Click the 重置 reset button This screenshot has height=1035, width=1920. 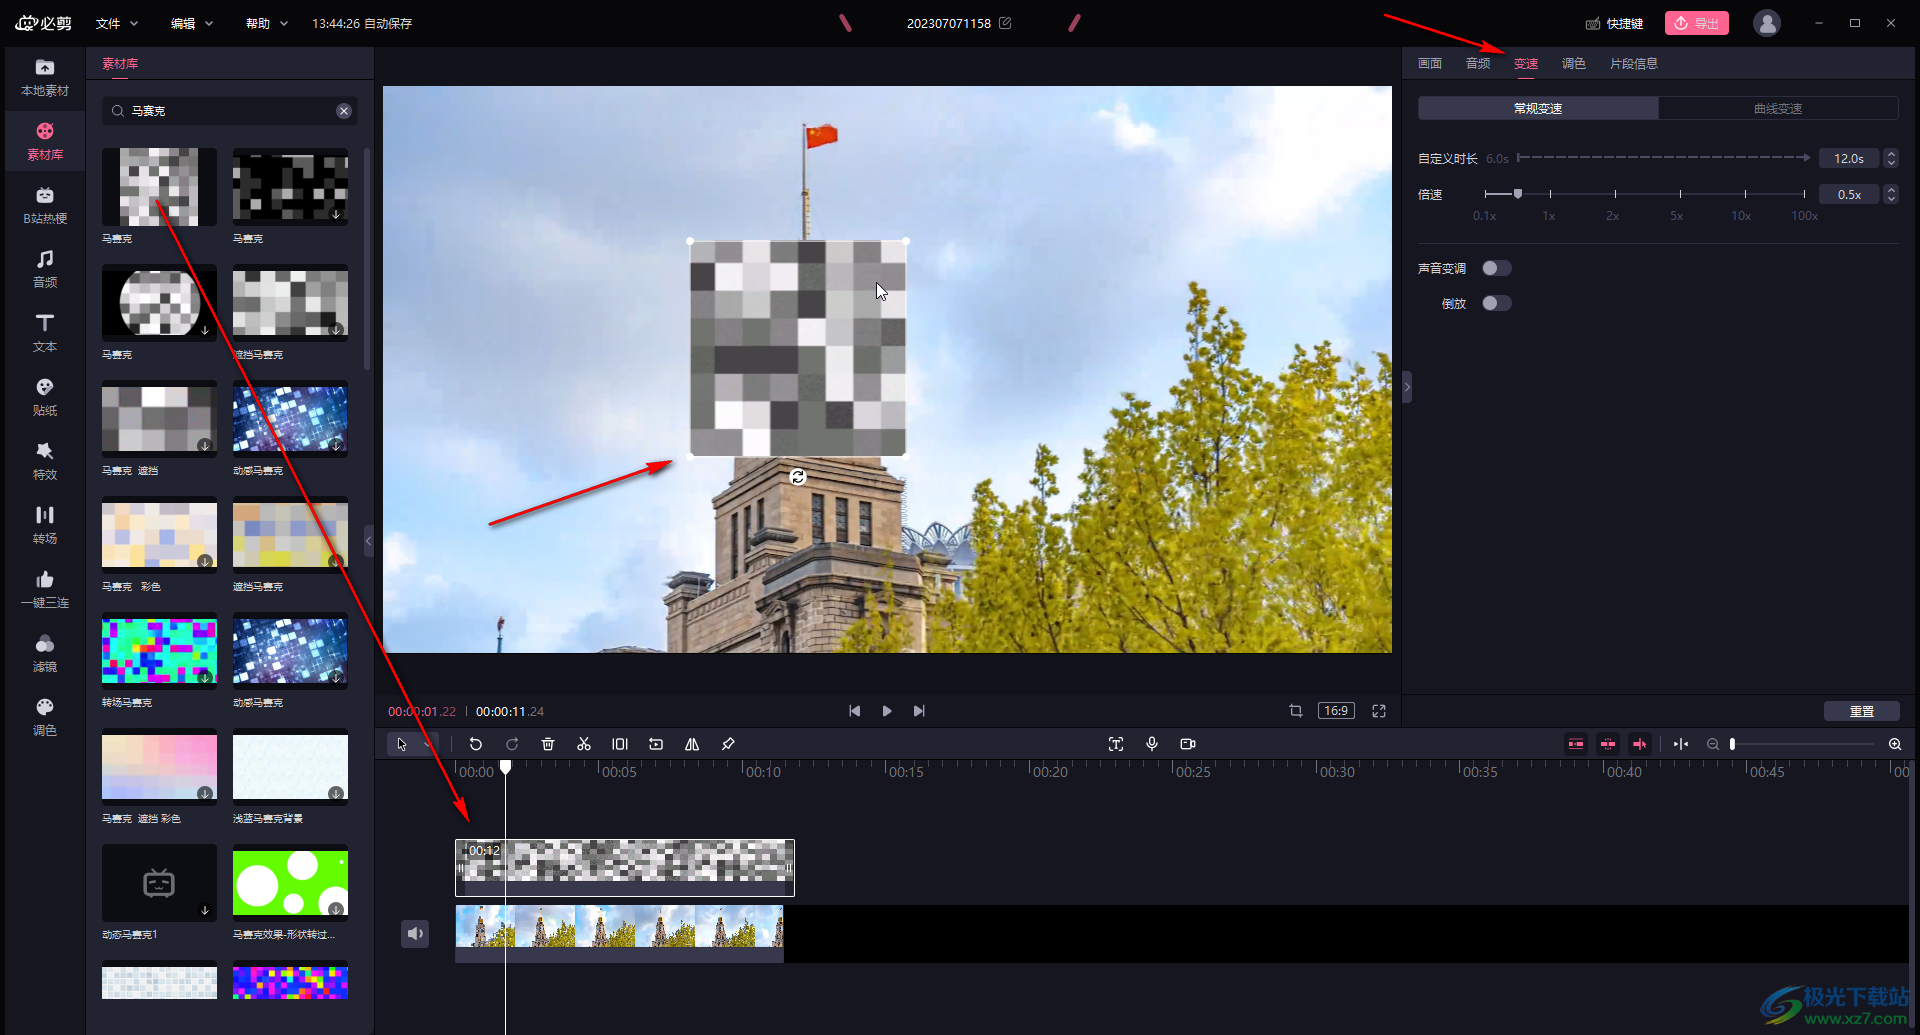coord(1862,711)
